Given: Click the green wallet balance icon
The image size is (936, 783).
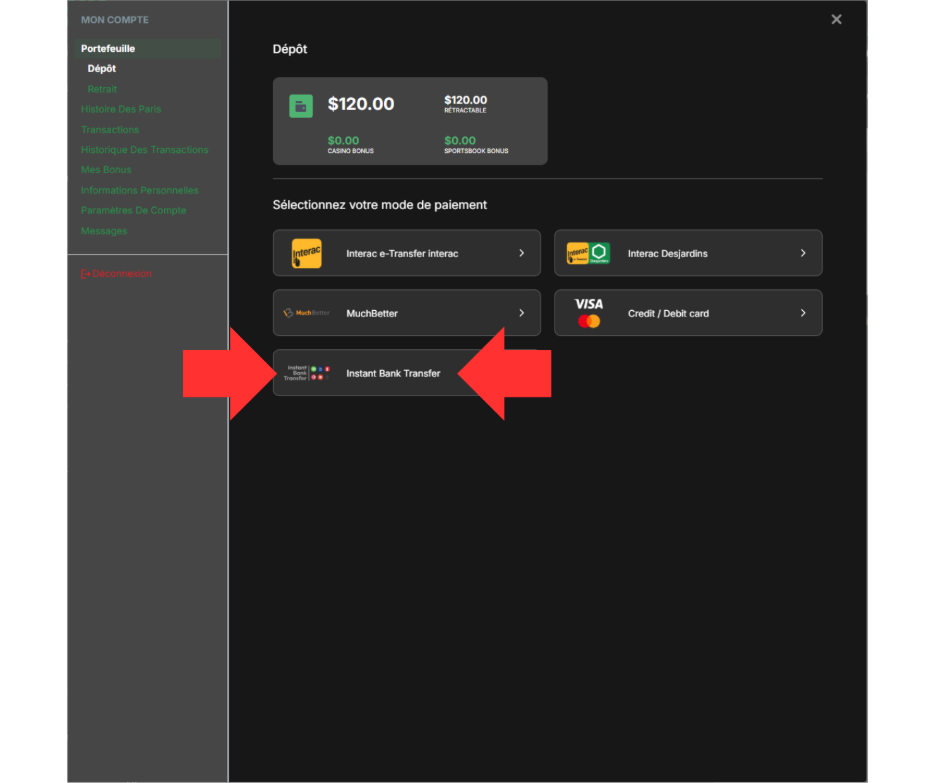Looking at the screenshot, I should coord(301,106).
